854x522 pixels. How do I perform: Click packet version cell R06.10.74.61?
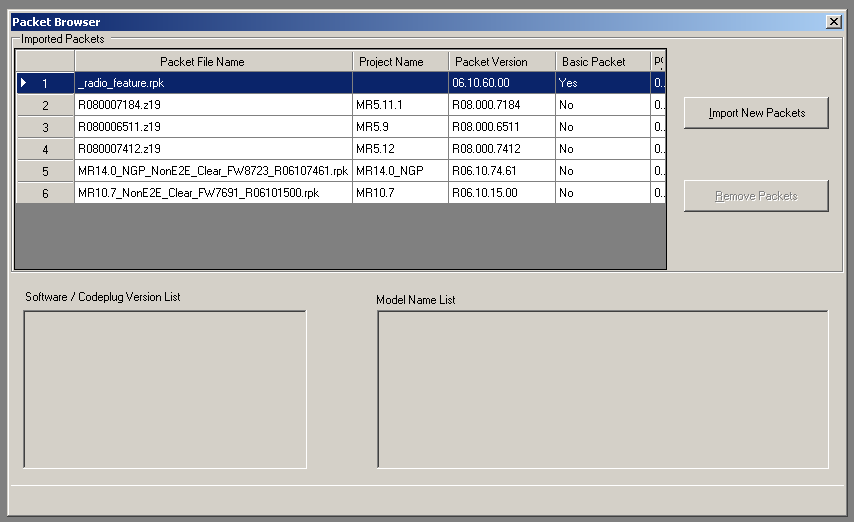coord(501,171)
